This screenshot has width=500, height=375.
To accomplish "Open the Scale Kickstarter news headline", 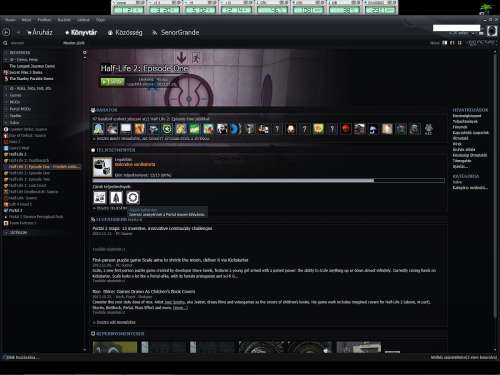I will (170, 260).
